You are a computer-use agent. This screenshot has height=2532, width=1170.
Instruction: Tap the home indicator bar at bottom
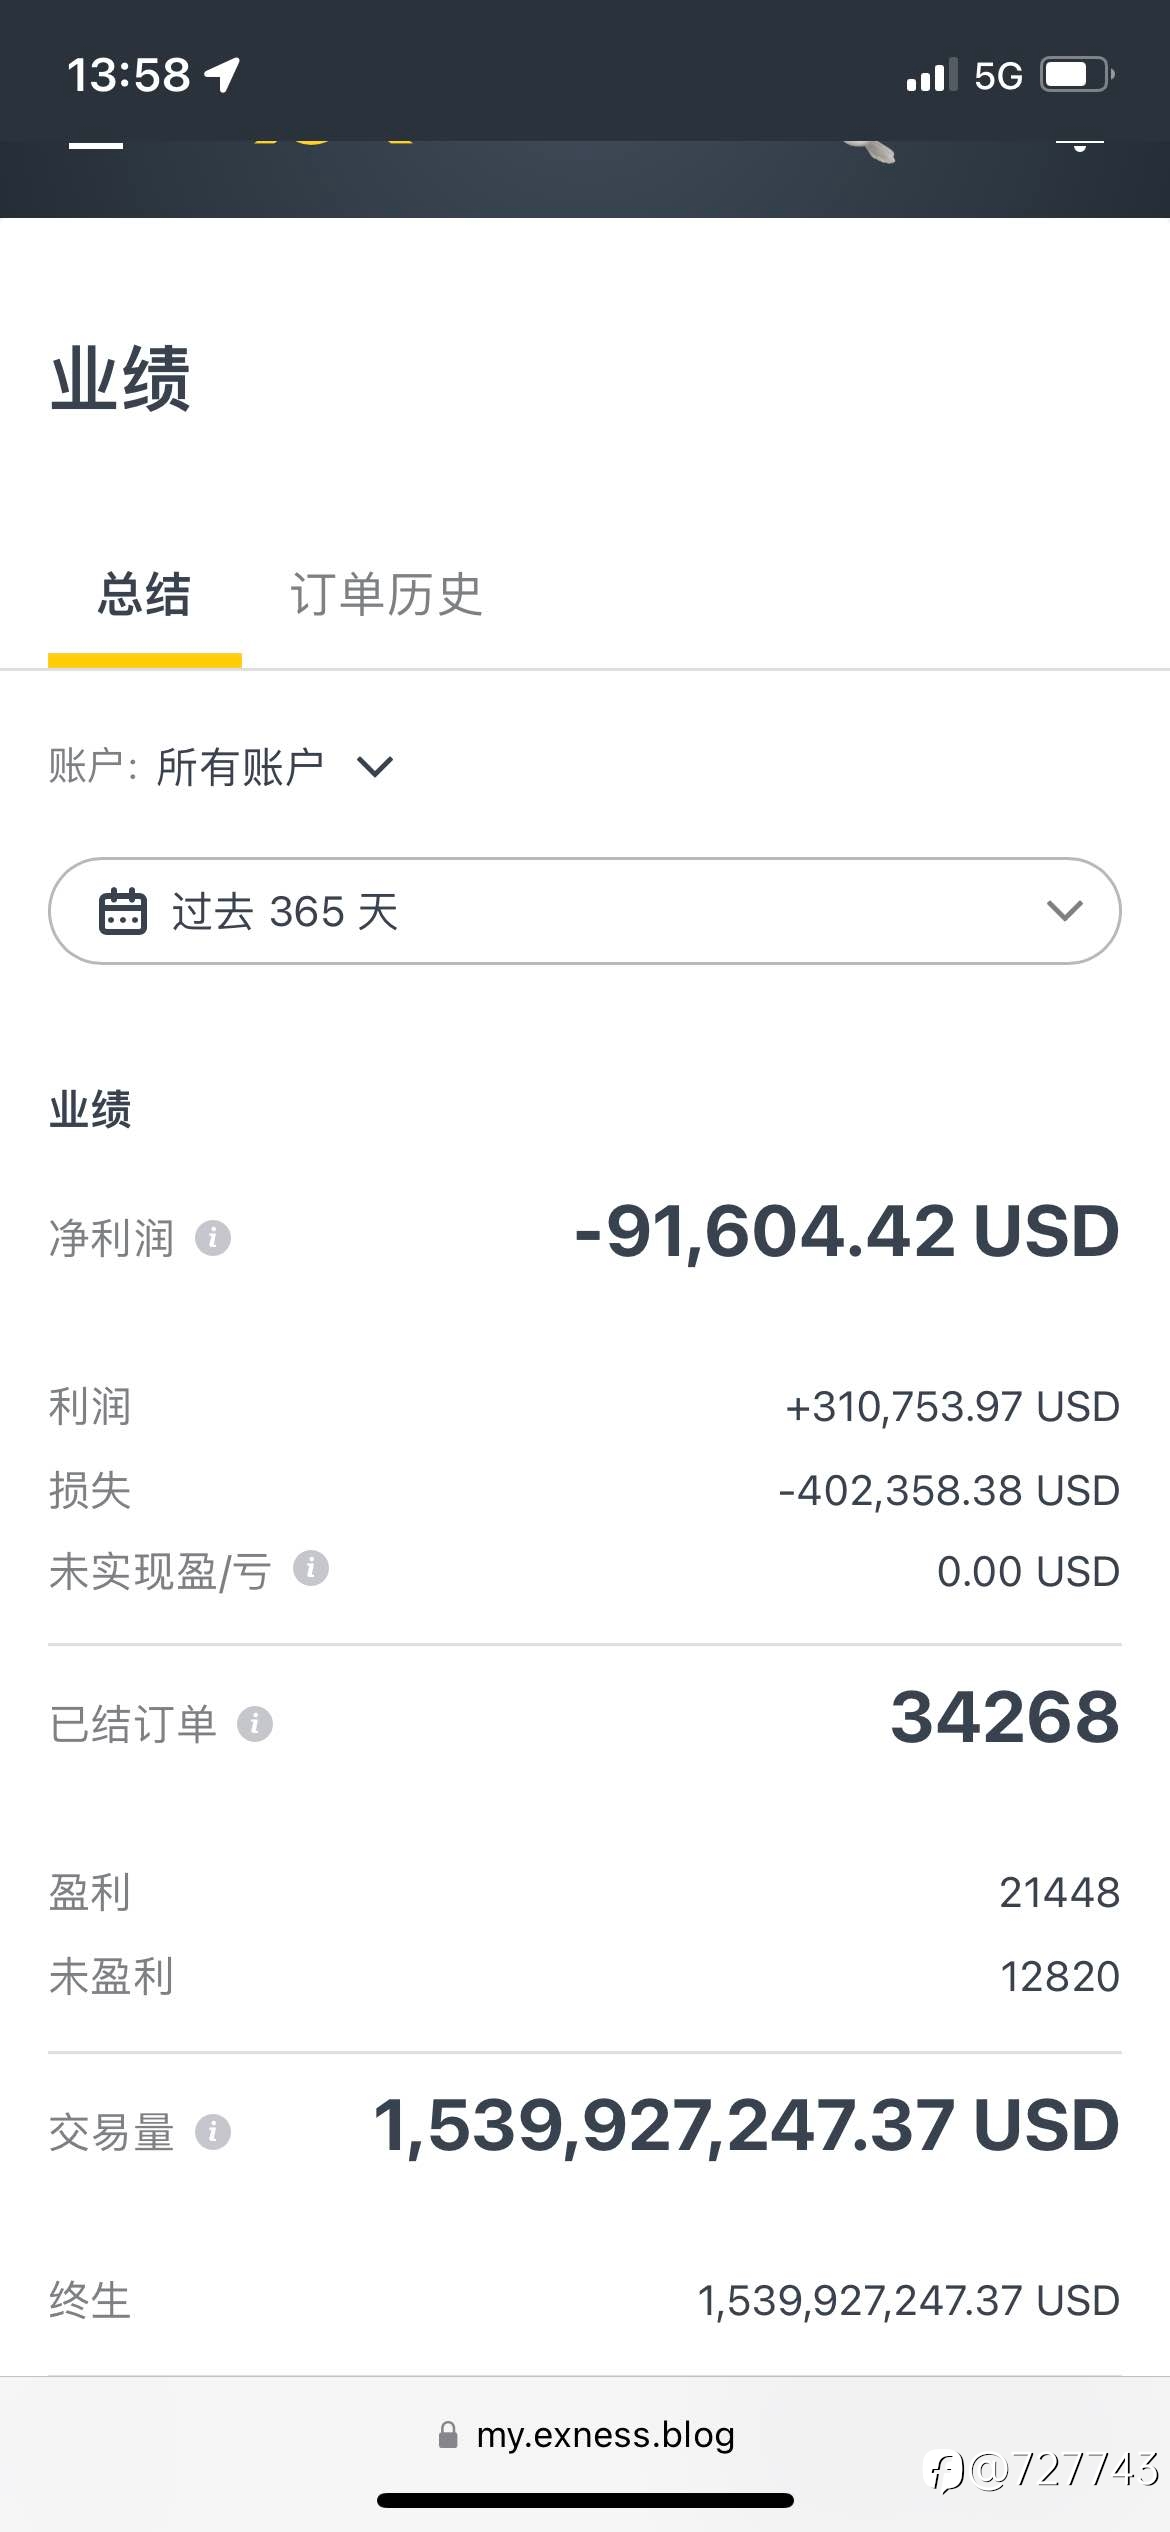coord(585,2500)
